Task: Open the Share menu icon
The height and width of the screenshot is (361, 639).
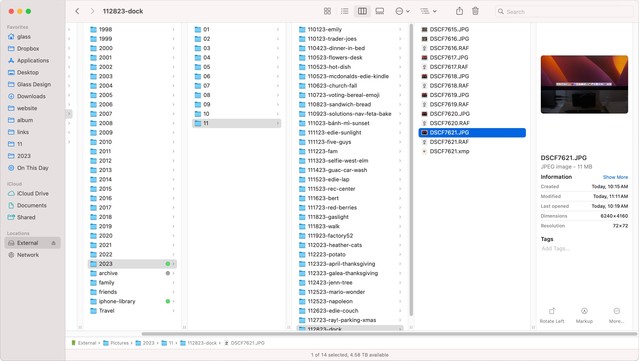Action: click(459, 11)
